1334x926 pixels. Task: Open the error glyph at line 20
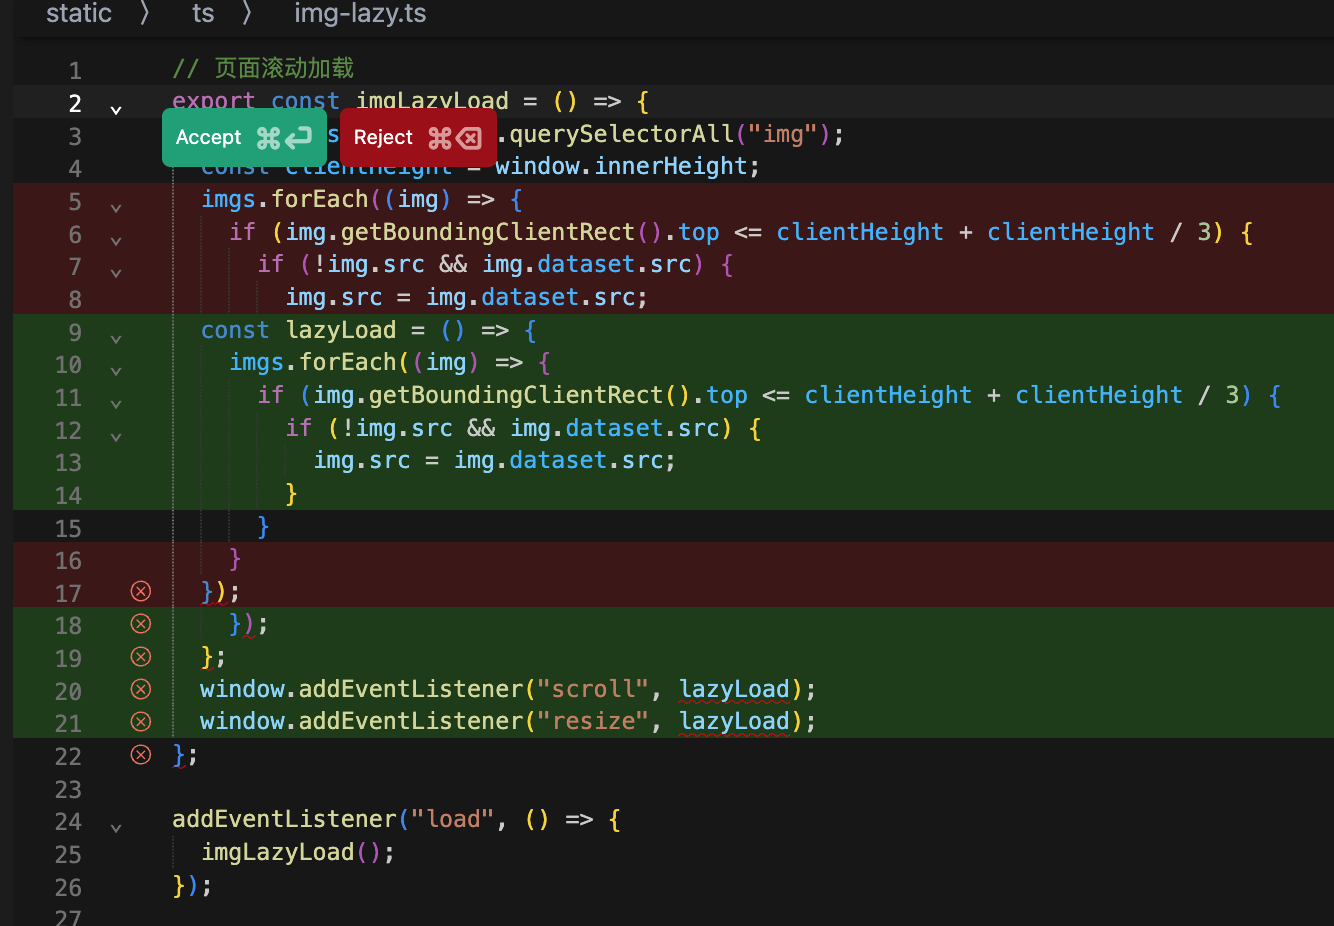tap(141, 689)
